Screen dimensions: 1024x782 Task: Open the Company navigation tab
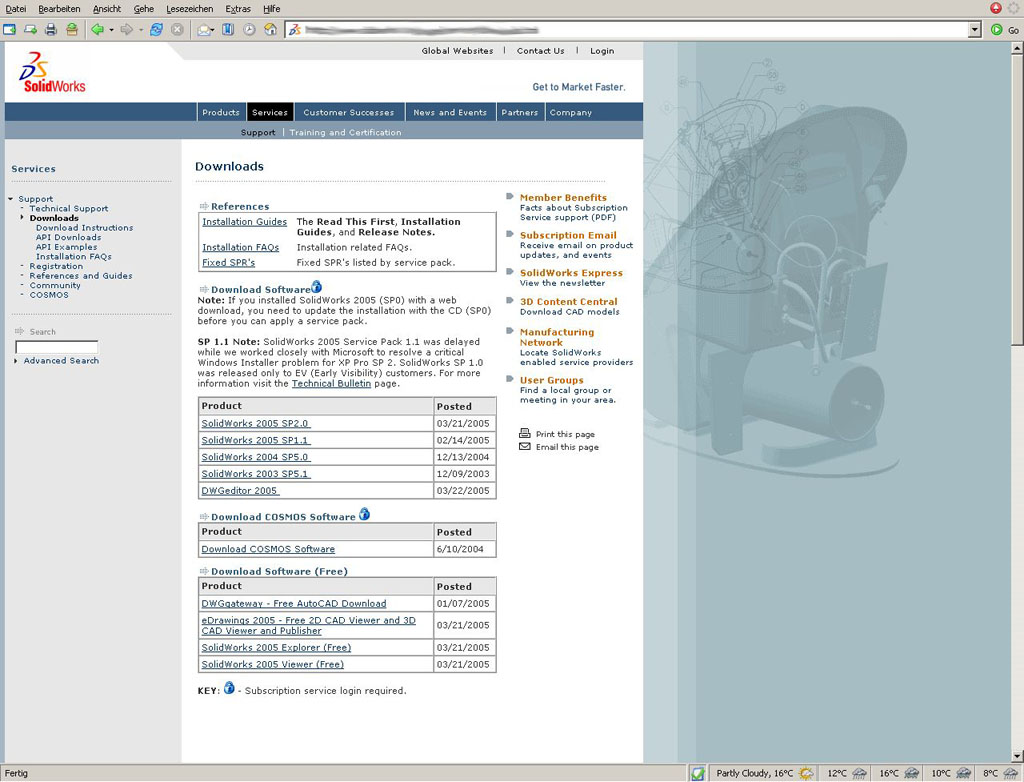tap(571, 112)
